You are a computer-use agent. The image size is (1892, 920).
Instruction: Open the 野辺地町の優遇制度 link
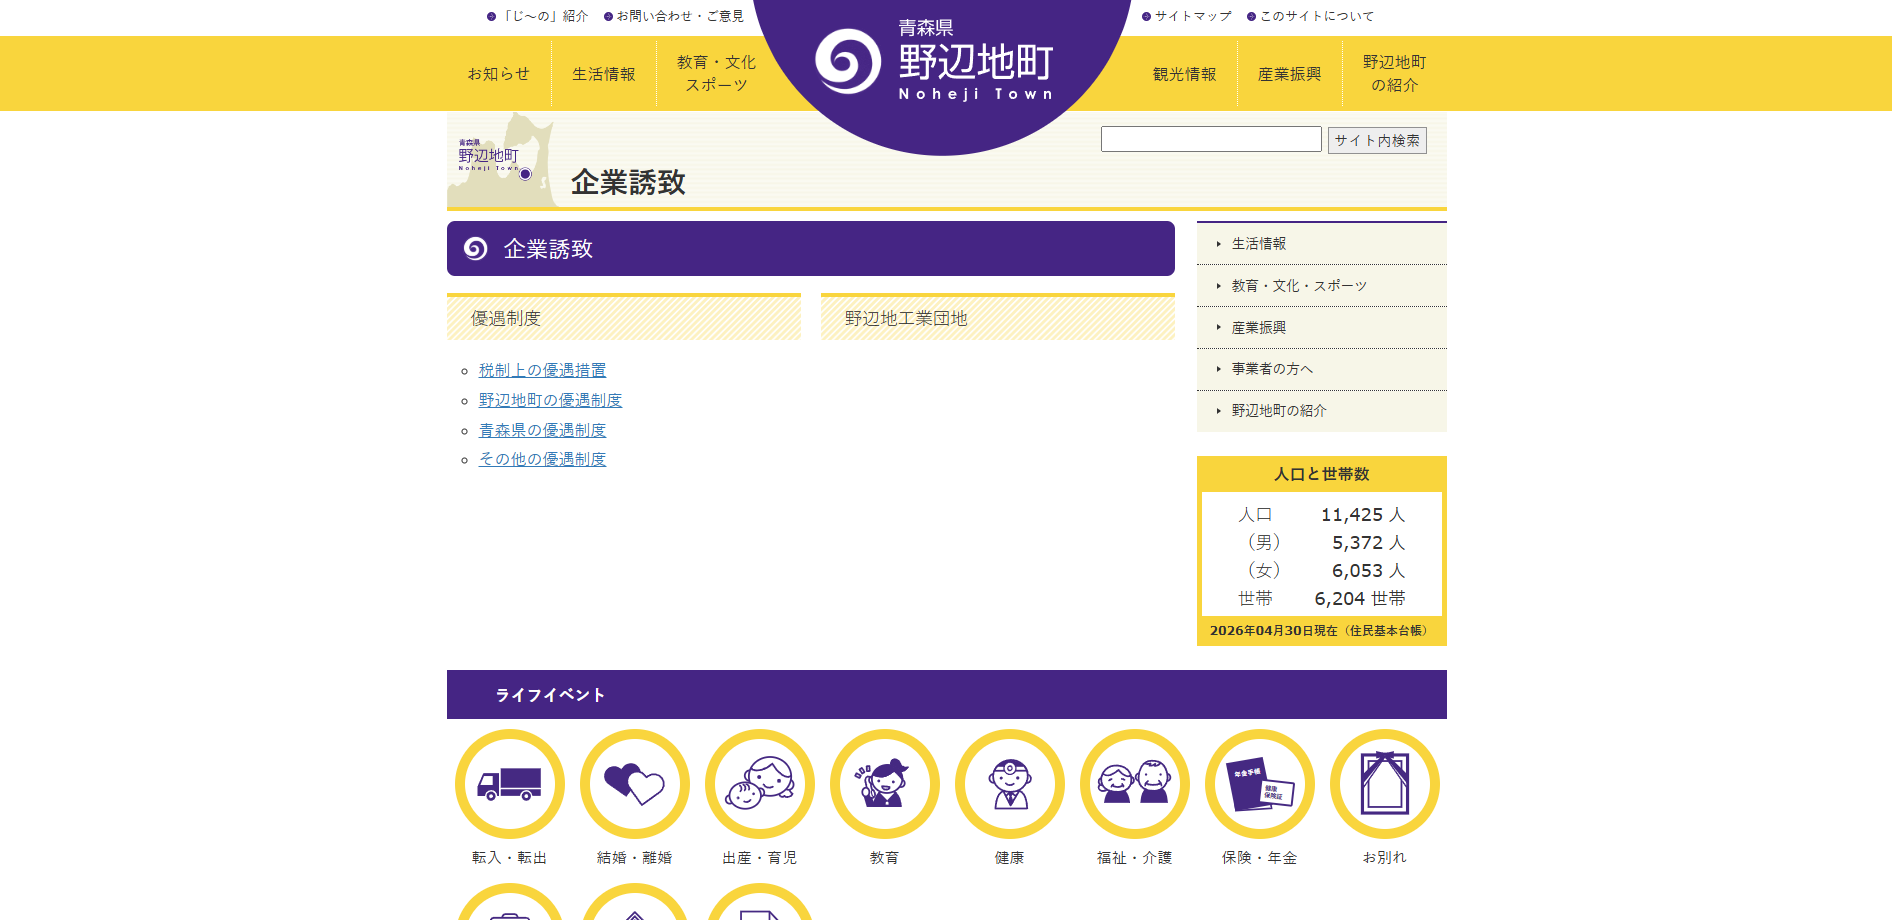click(550, 400)
